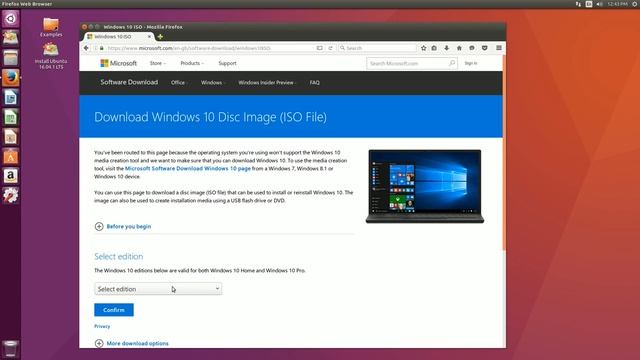Image resolution: width=640 pixels, height=360 pixels.
Task: Click the "Select edition" section heading
Action: pos(119,256)
